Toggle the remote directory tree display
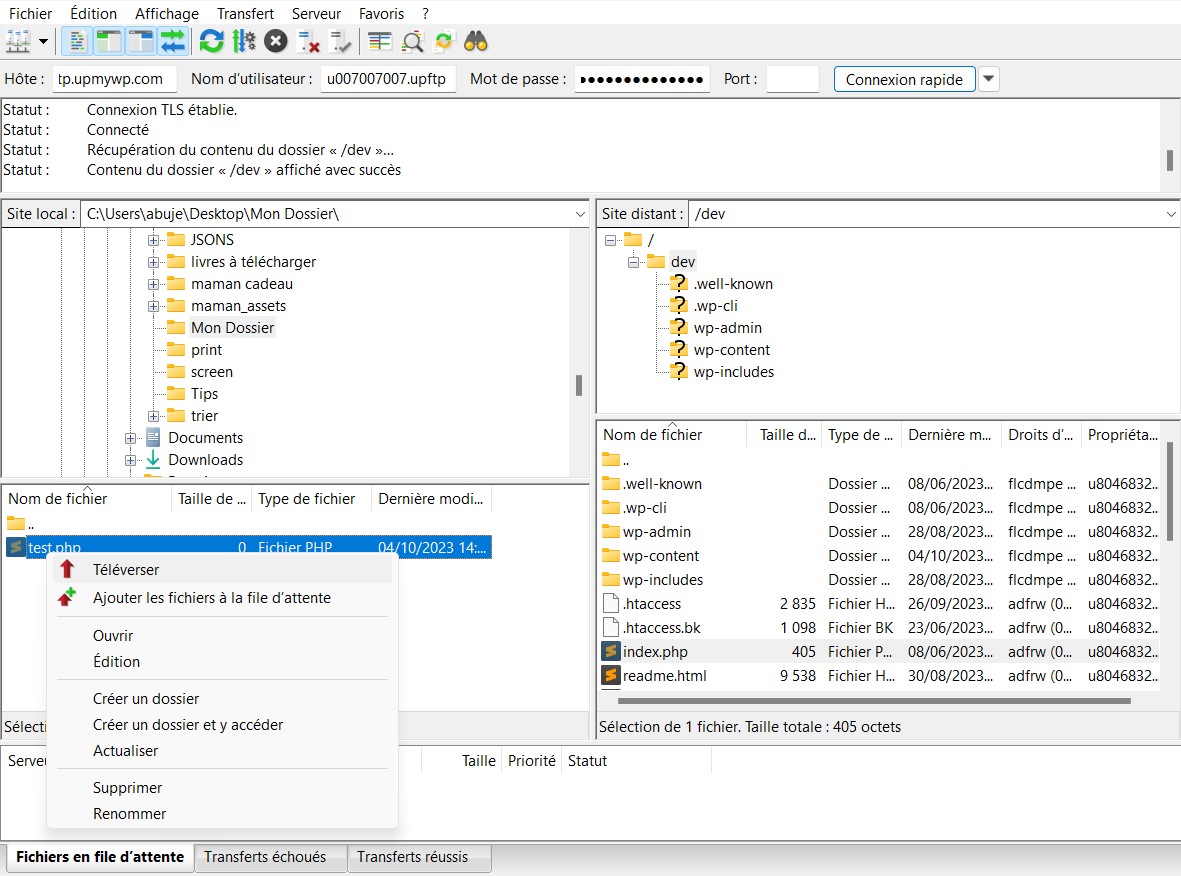 pos(141,41)
